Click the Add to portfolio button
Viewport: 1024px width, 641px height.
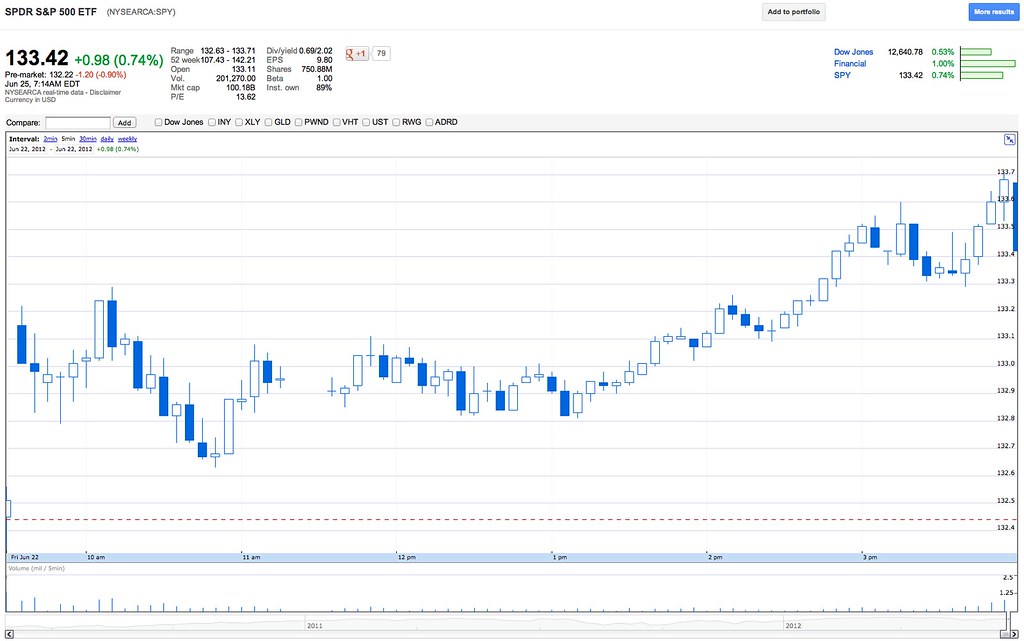tap(793, 12)
